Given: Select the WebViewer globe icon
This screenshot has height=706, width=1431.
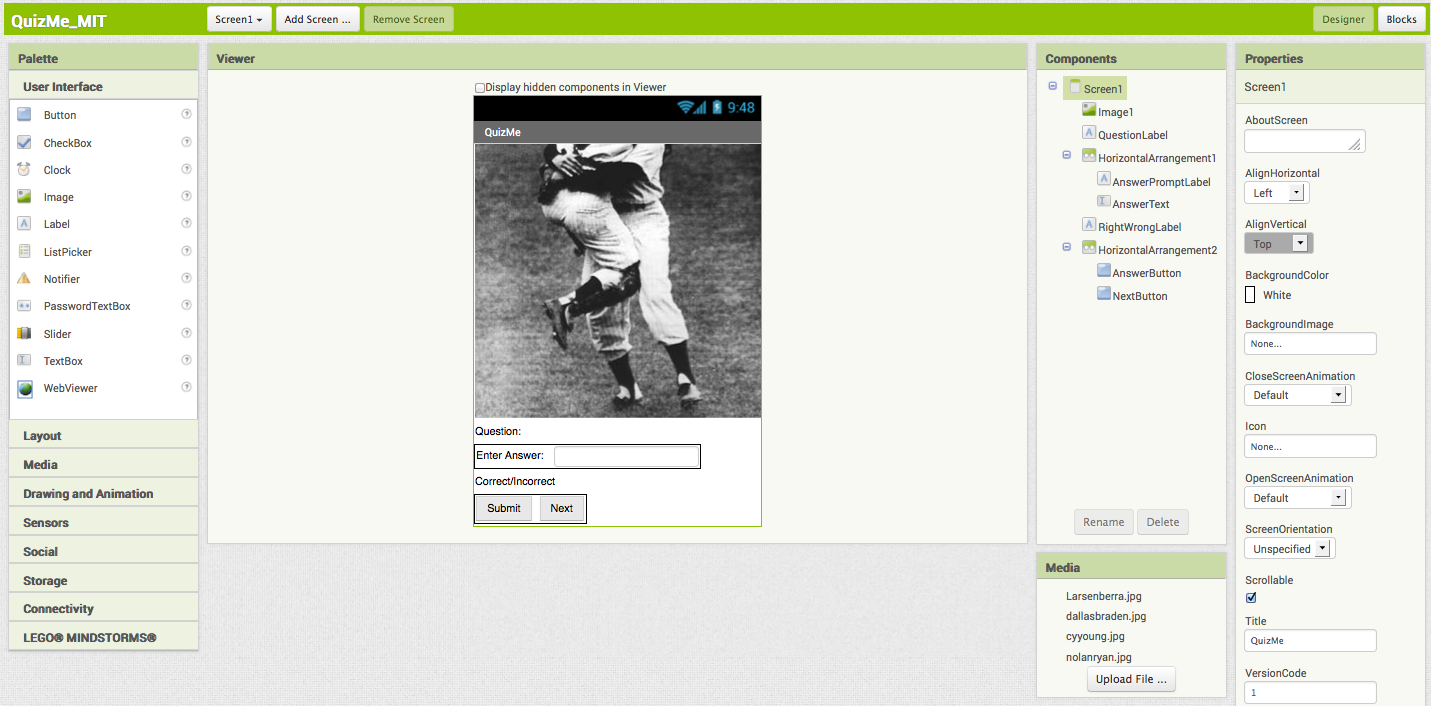Looking at the screenshot, I should [x=24, y=388].
